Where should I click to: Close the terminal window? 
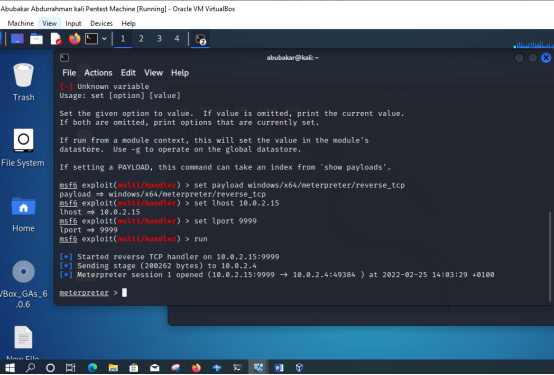pyautogui.click(x=546, y=58)
